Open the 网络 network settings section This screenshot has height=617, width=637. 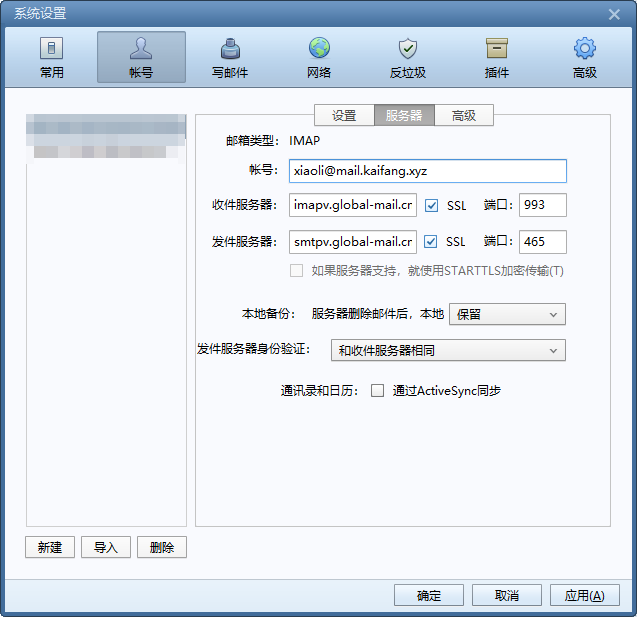319,57
